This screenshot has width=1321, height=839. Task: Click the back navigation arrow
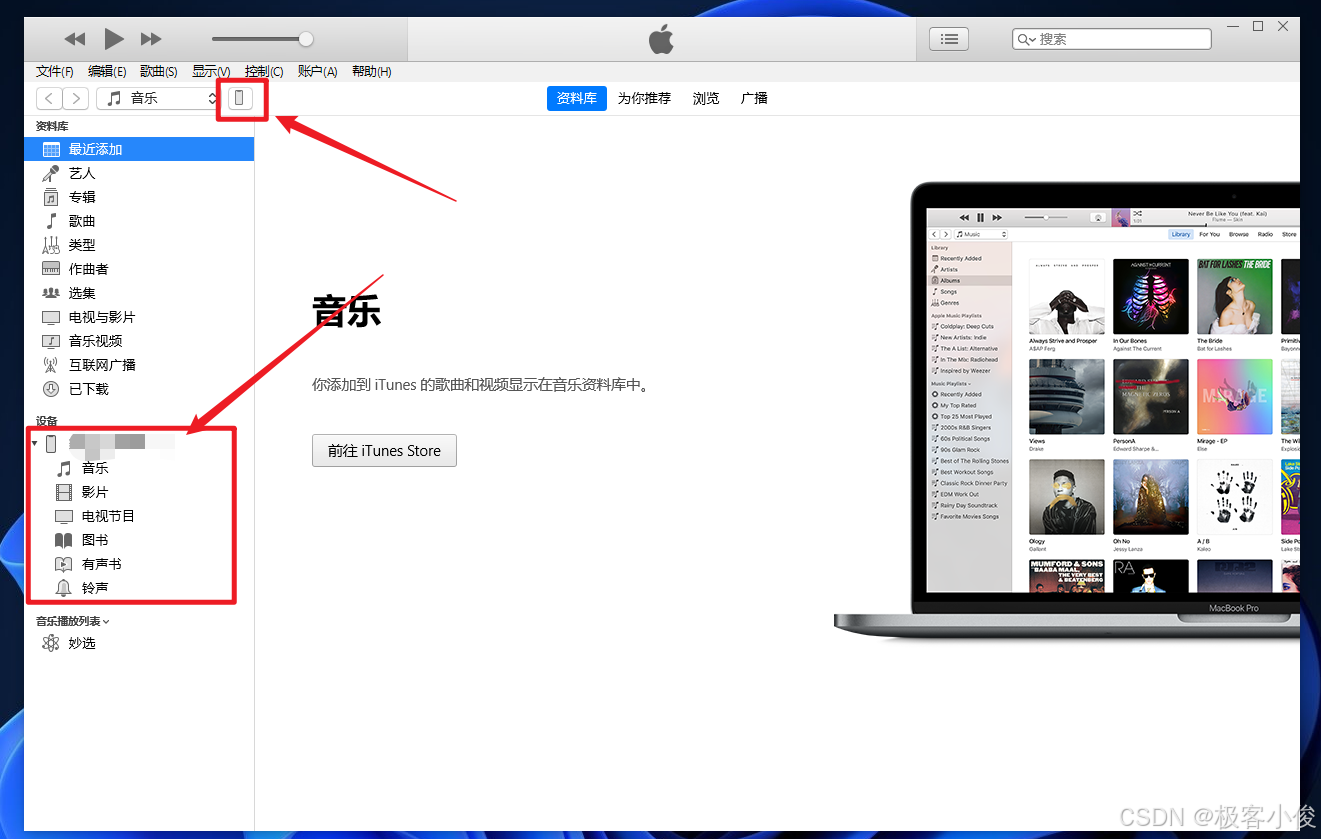click(49, 98)
